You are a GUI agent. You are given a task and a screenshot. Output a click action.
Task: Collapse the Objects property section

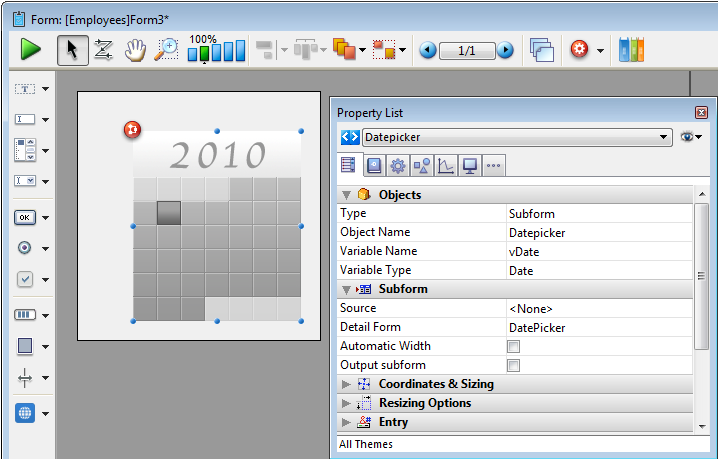(347, 195)
